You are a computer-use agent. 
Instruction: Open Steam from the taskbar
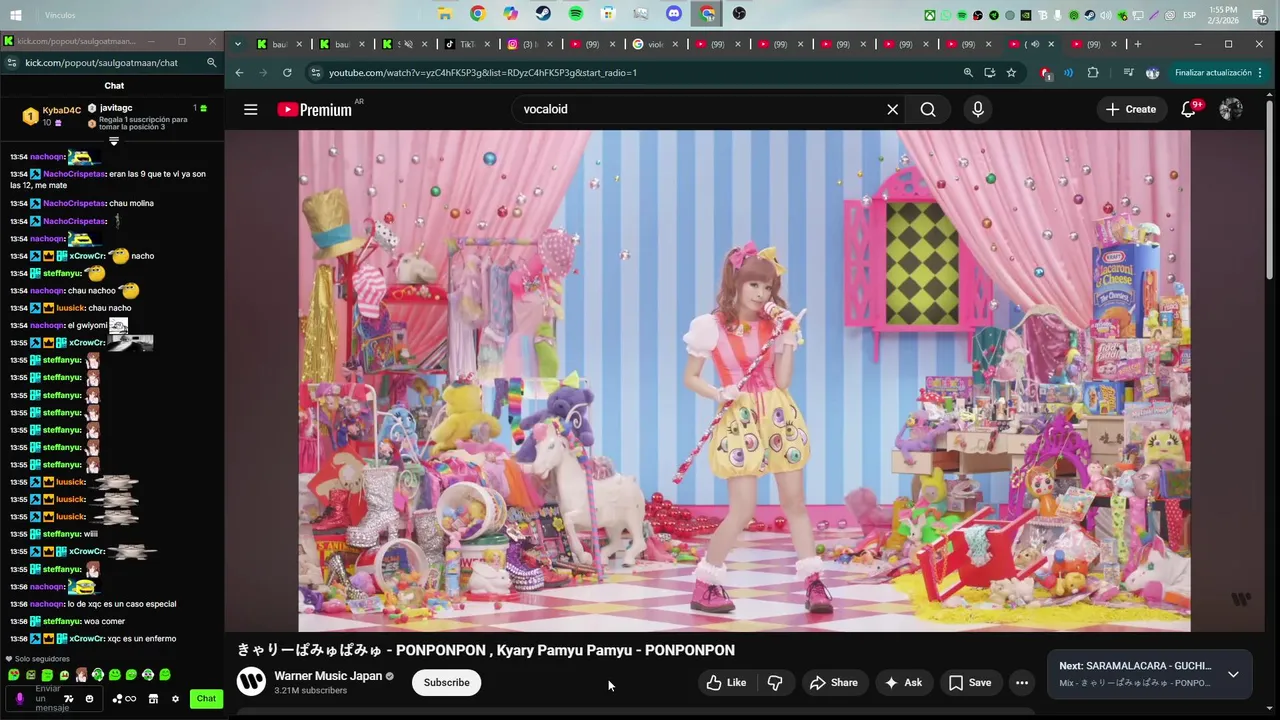tap(543, 14)
